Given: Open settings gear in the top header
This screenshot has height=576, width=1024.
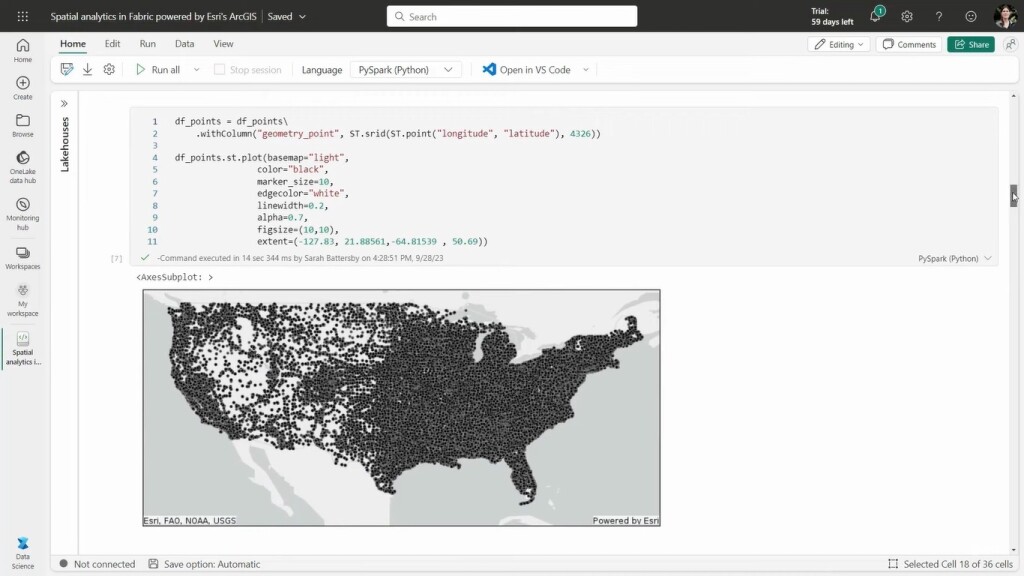Looking at the screenshot, I should click(x=907, y=16).
